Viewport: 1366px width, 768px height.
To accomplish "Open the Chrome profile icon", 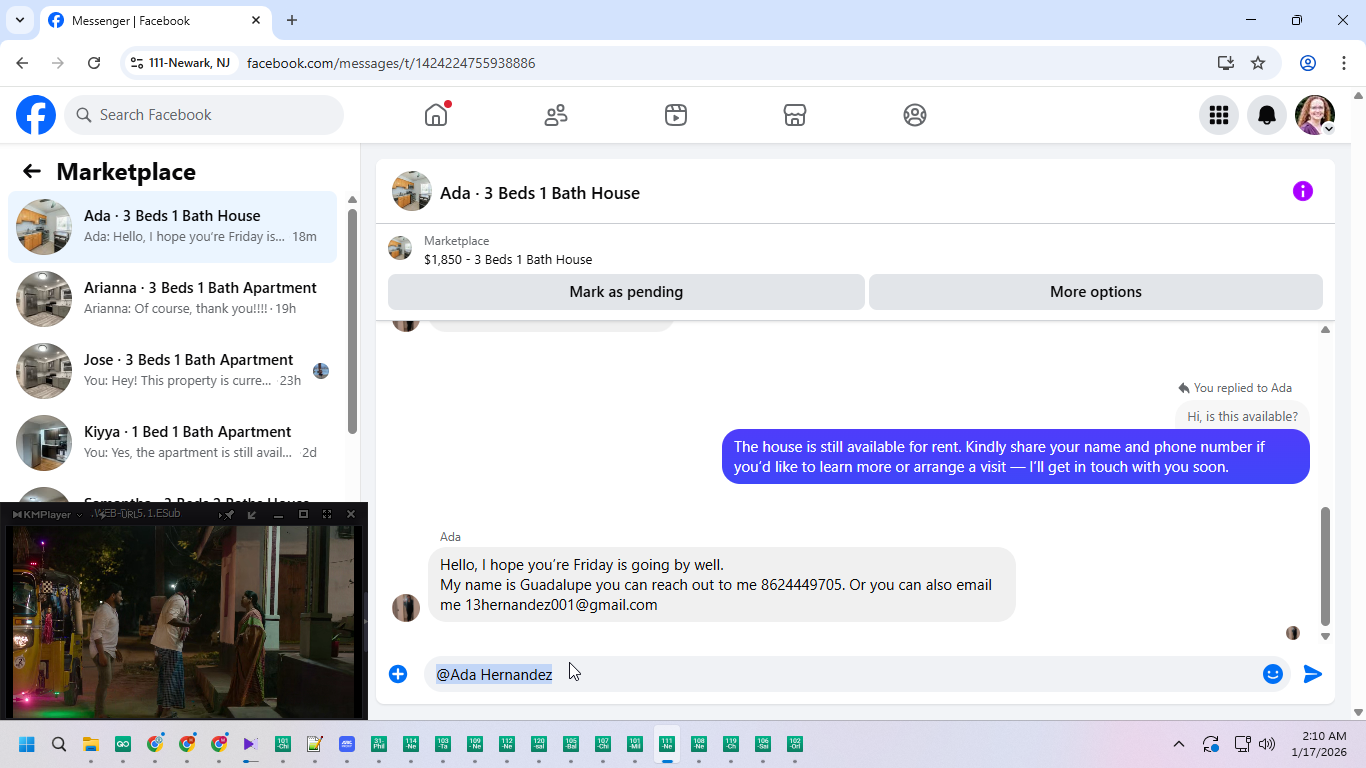I will click(1308, 63).
